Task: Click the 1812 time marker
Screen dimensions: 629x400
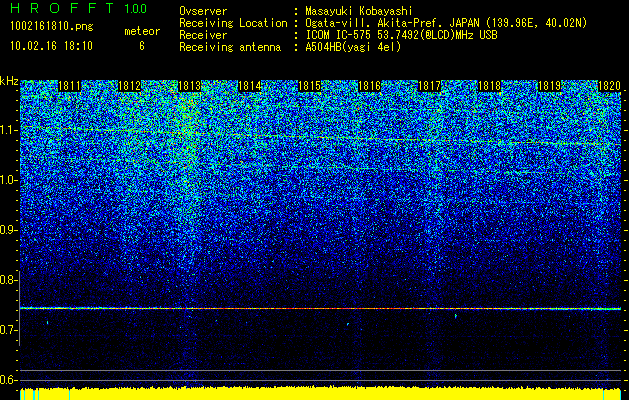Action: (x=130, y=86)
